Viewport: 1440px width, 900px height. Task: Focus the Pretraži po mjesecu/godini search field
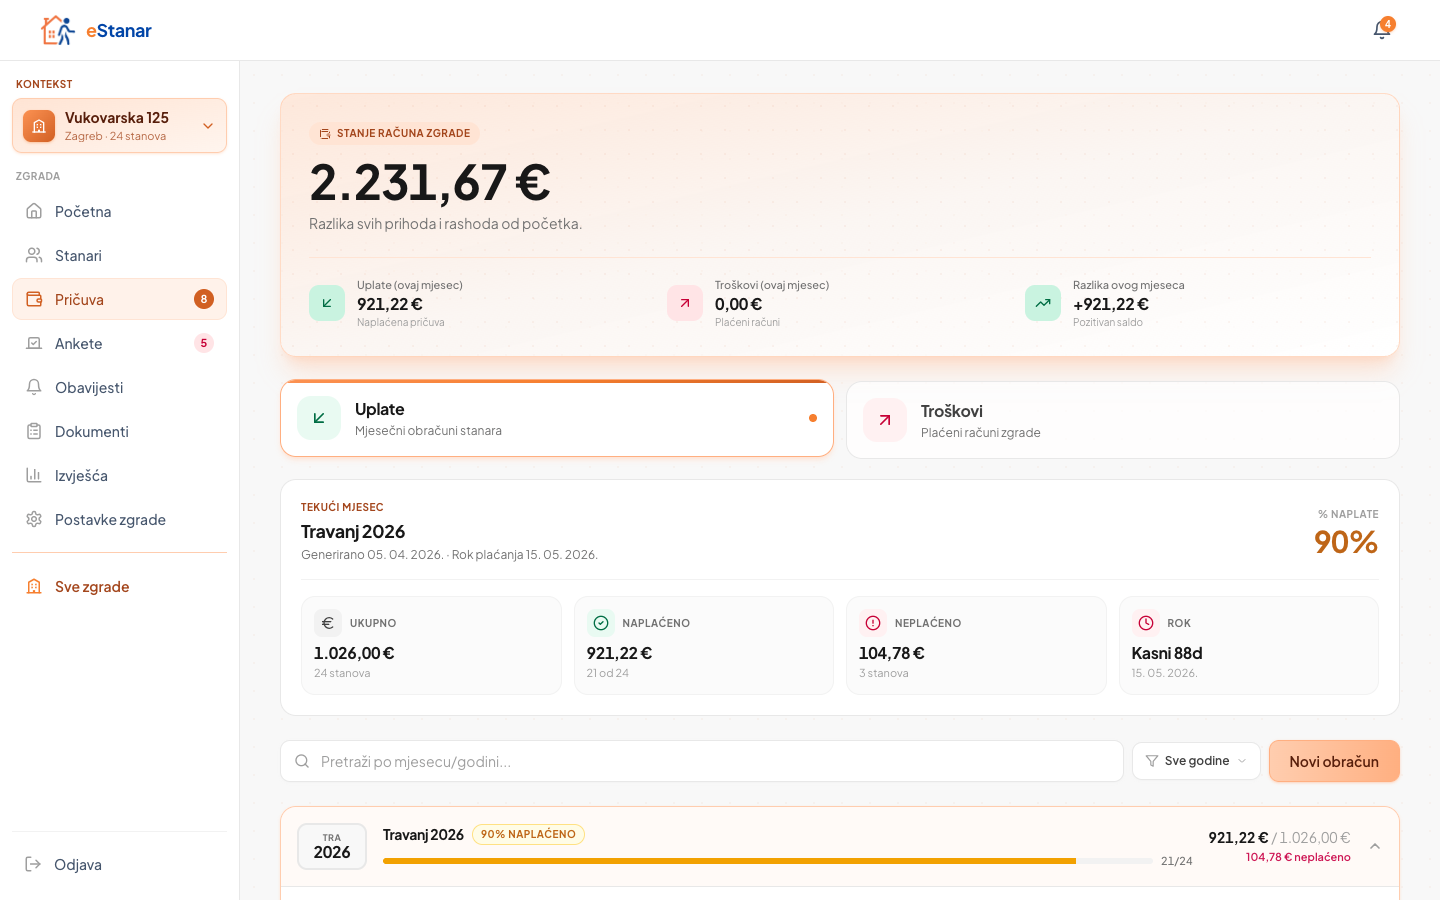tap(702, 761)
